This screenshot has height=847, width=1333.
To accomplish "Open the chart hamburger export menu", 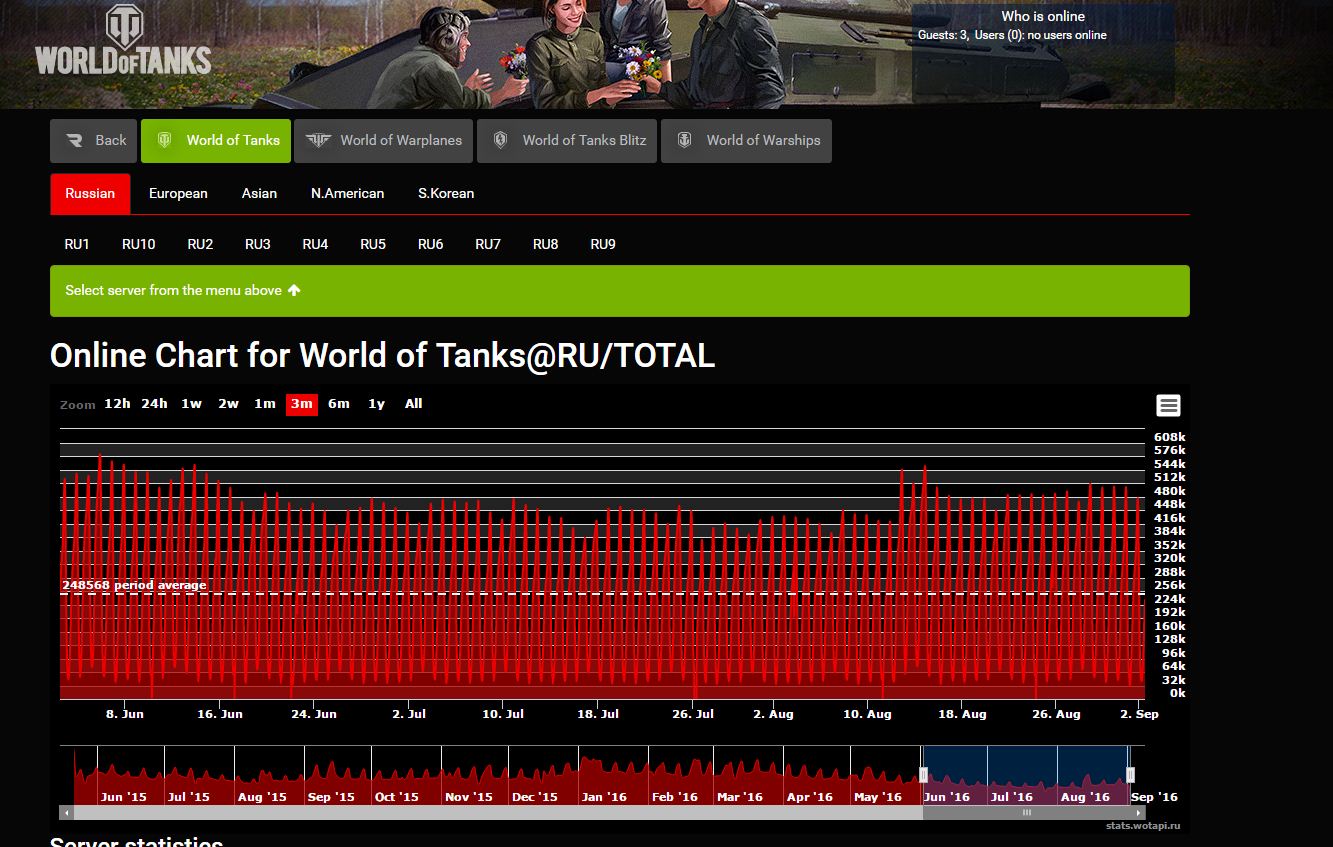I will (1168, 405).
